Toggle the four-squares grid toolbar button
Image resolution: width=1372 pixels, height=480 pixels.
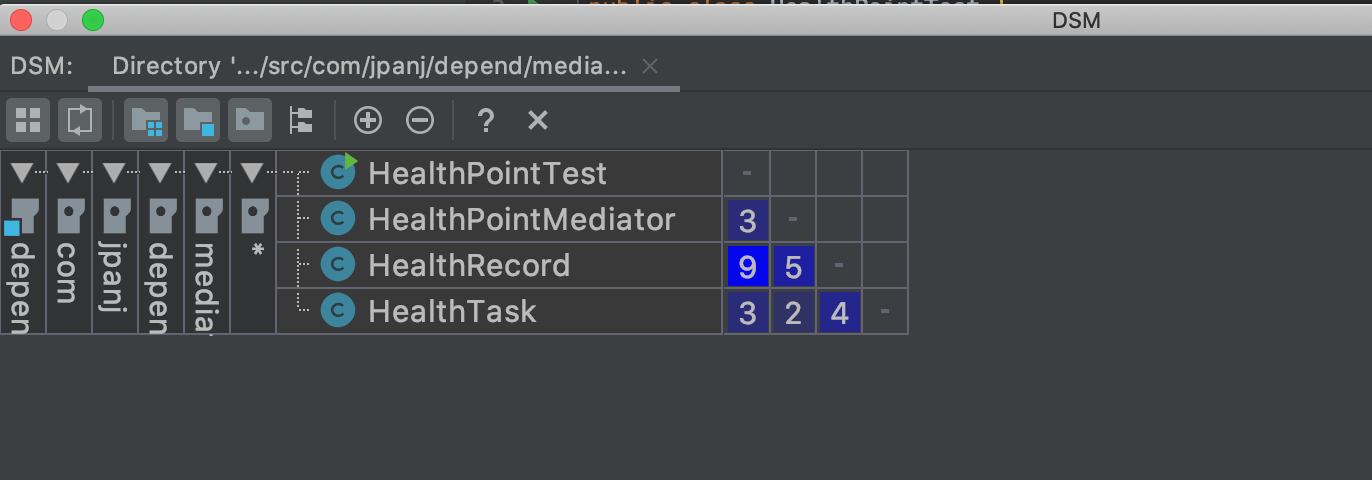pyautogui.click(x=28, y=121)
